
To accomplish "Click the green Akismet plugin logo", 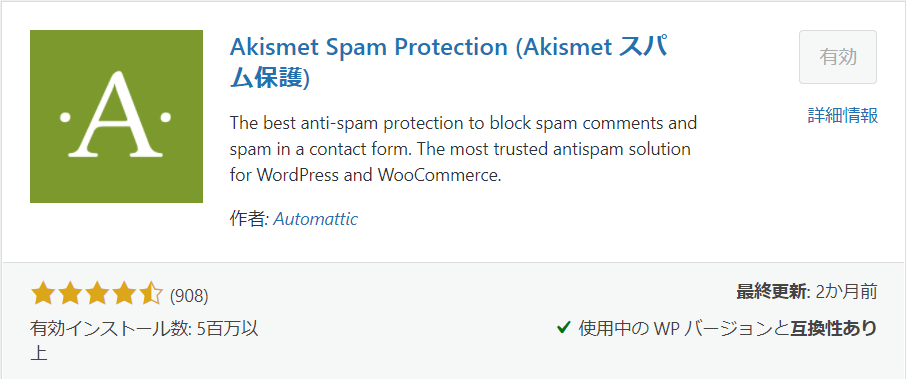I will (116, 116).
